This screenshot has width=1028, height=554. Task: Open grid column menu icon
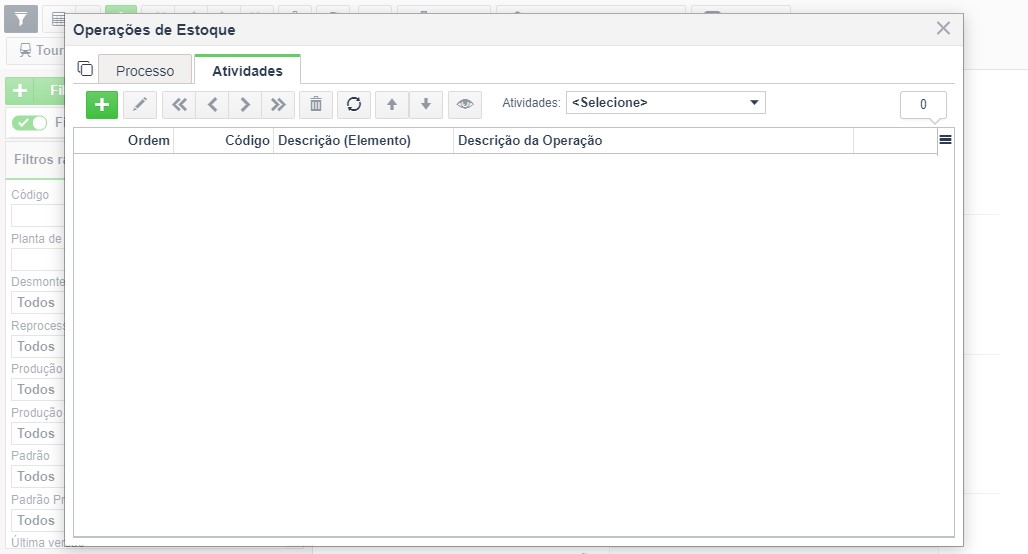click(945, 140)
